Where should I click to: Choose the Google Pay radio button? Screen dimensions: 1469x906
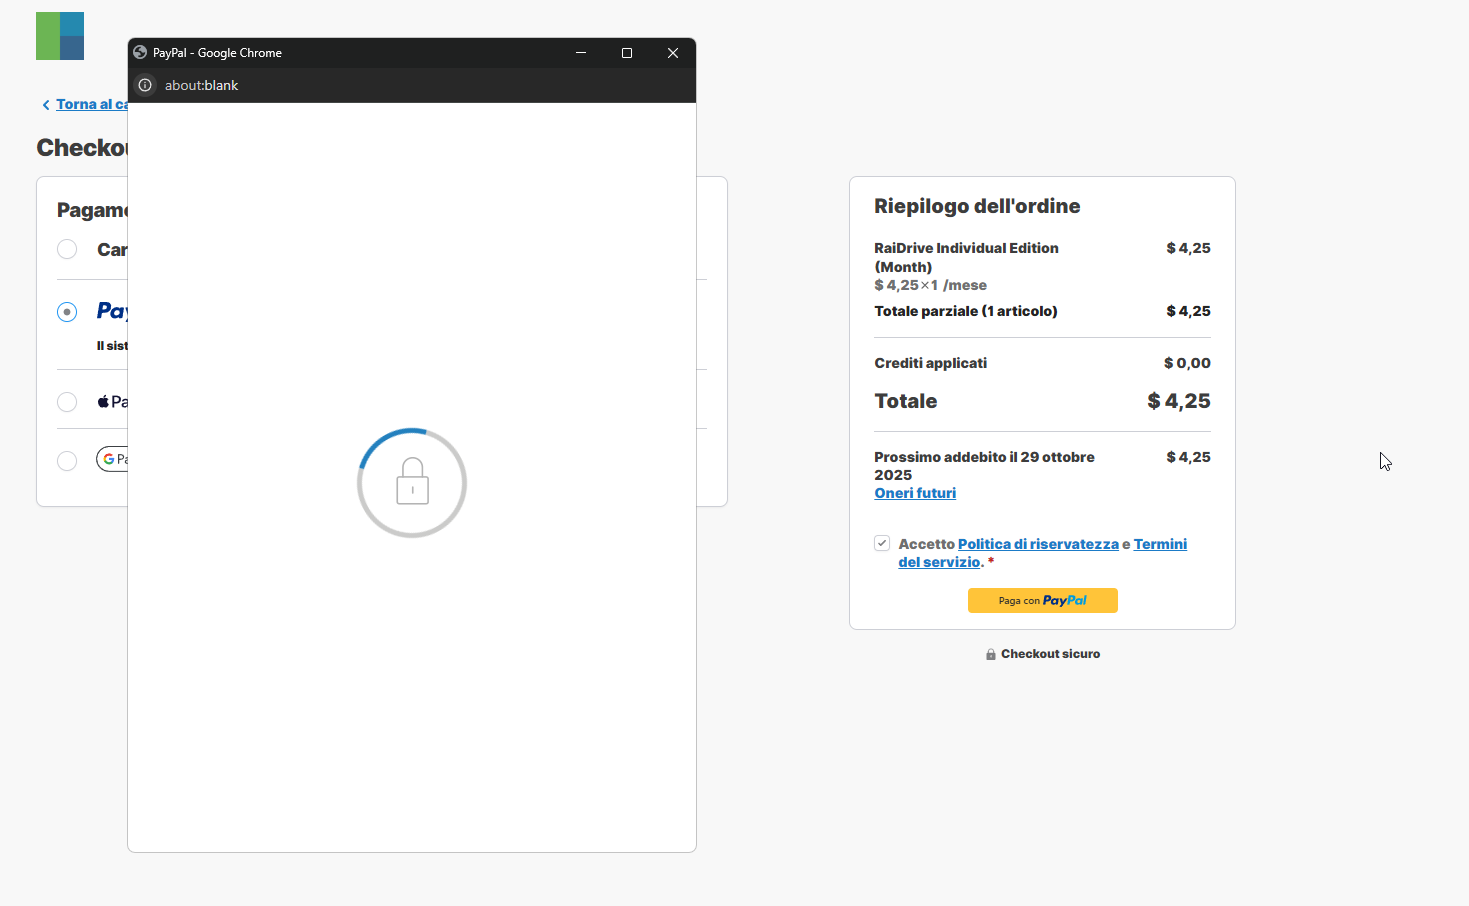67,460
